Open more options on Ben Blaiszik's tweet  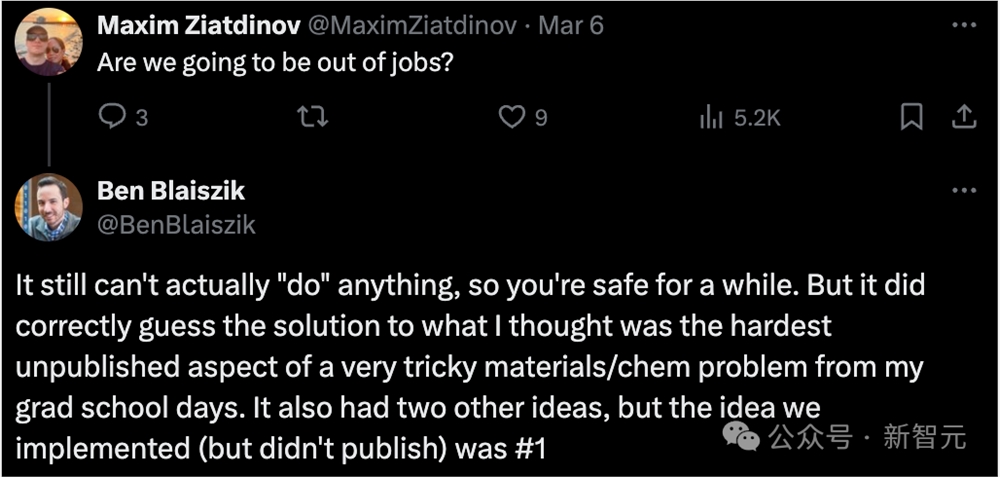click(x=964, y=190)
